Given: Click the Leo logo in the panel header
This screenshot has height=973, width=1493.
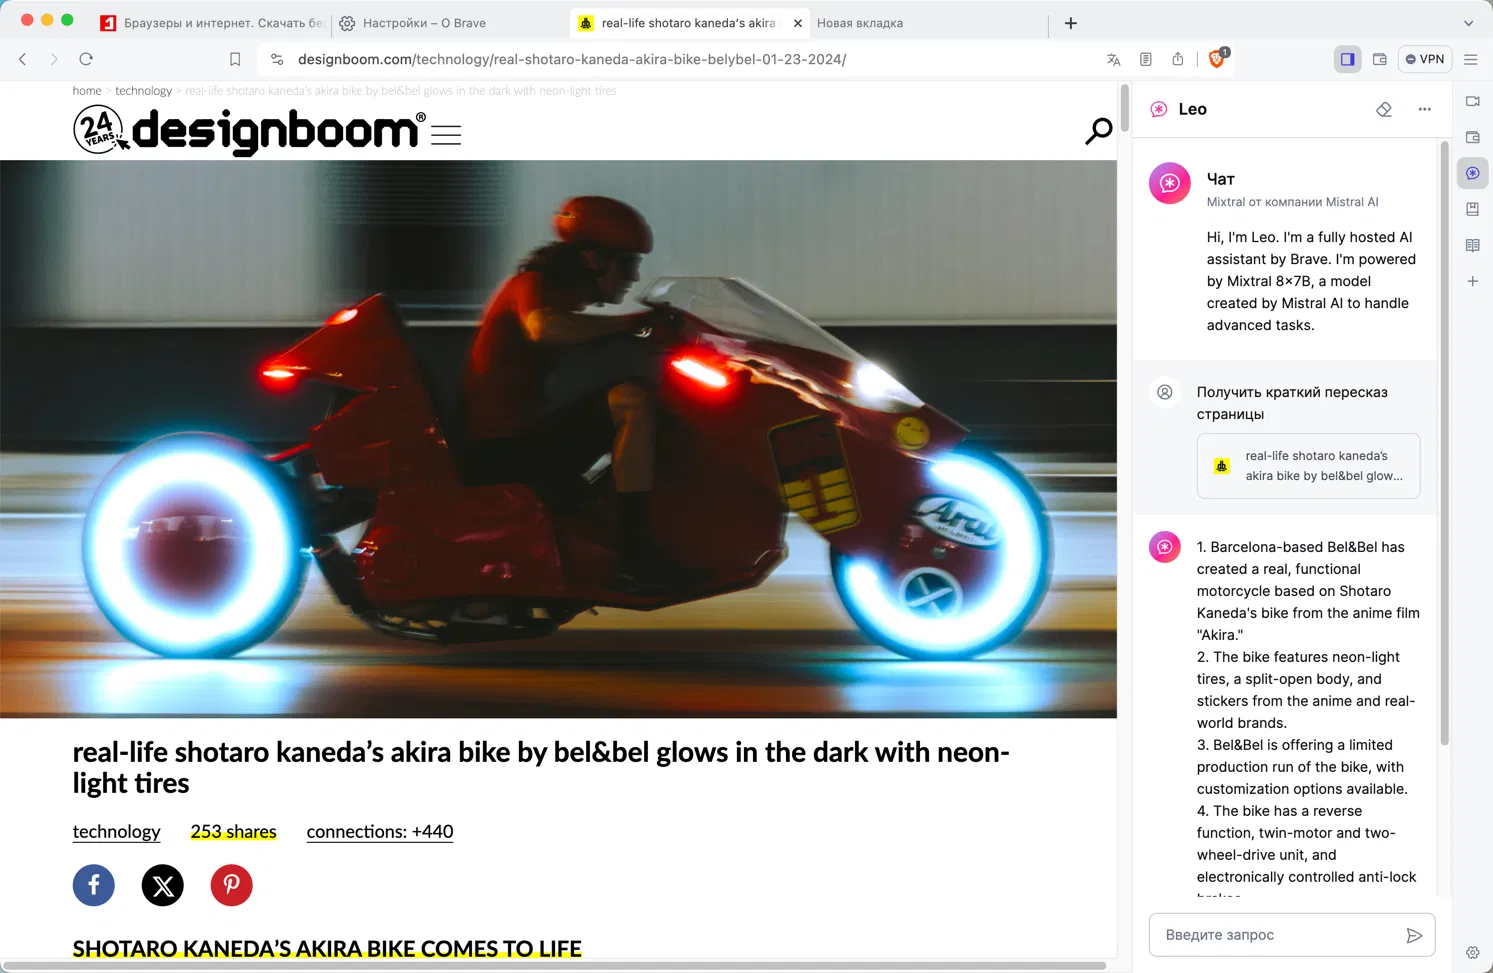Looking at the screenshot, I should pos(1159,109).
